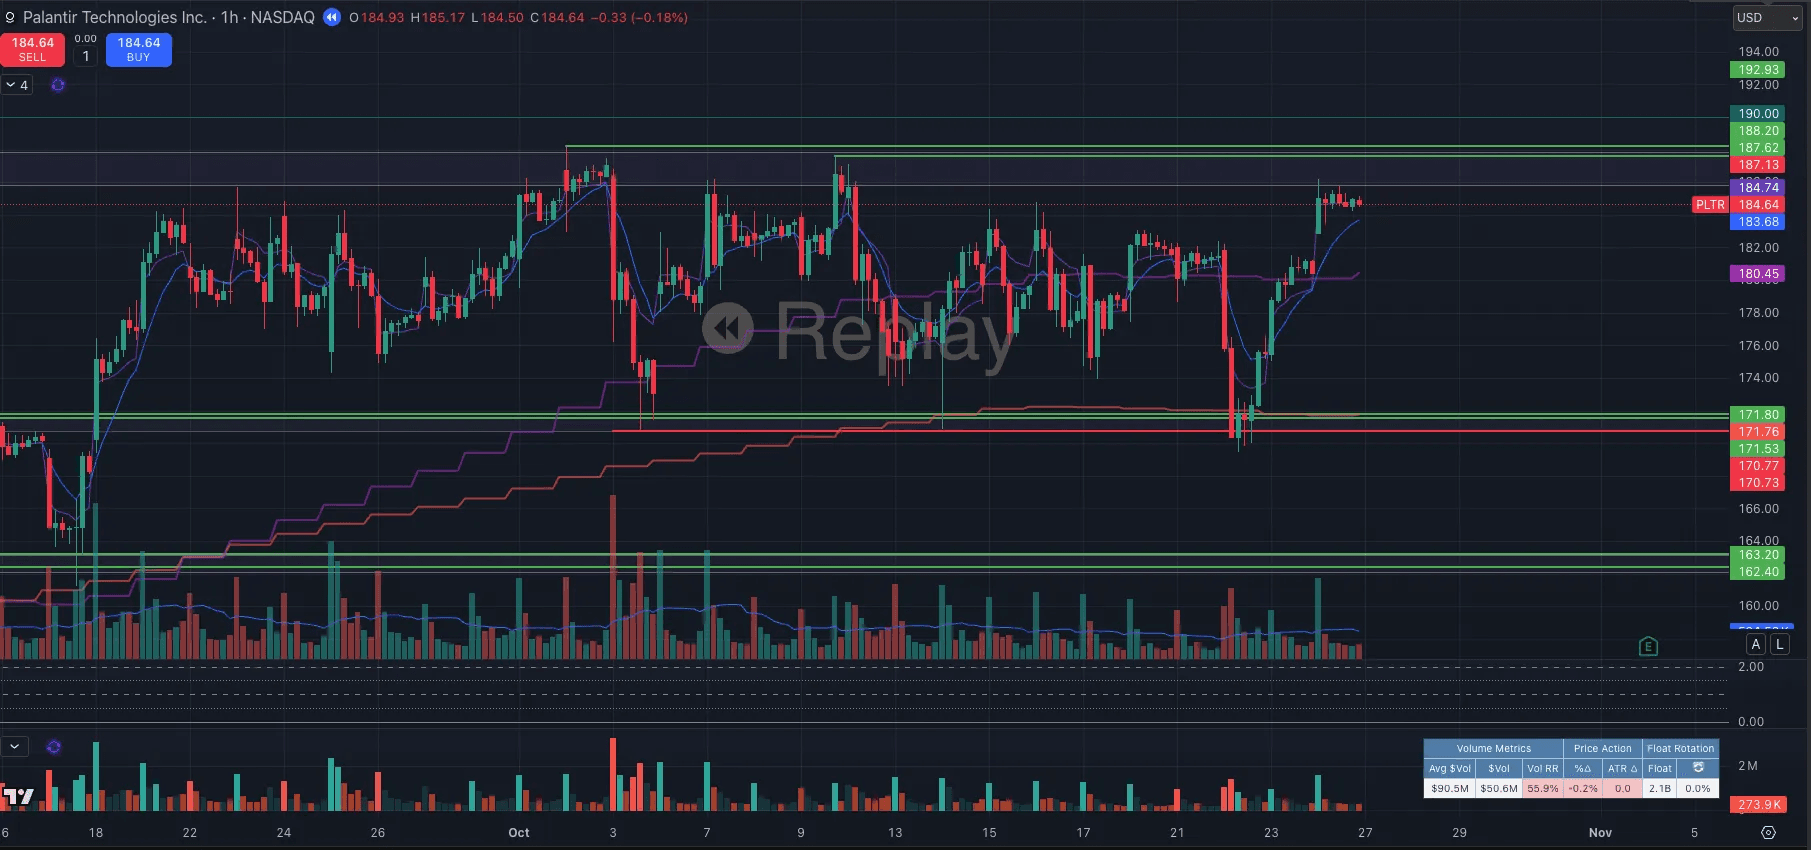Click the Palantir Technologies Inc. symbol title
The width and height of the screenshot is (1811, 850).
coord(114,17)
